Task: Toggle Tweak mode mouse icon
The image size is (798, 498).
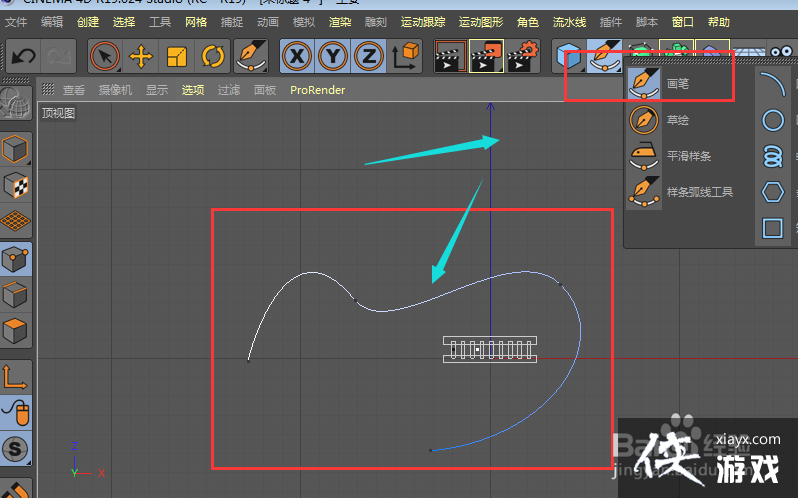Action: click(15, 413)
